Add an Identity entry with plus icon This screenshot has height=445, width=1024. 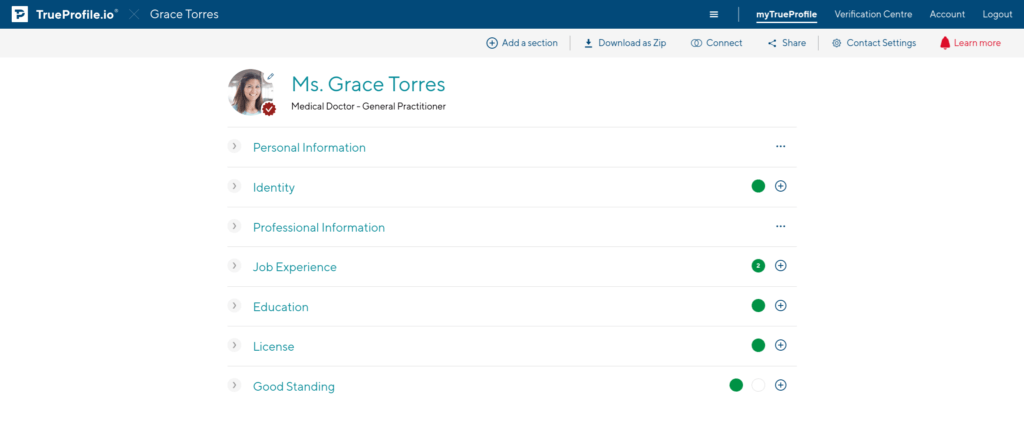(780, 186)
